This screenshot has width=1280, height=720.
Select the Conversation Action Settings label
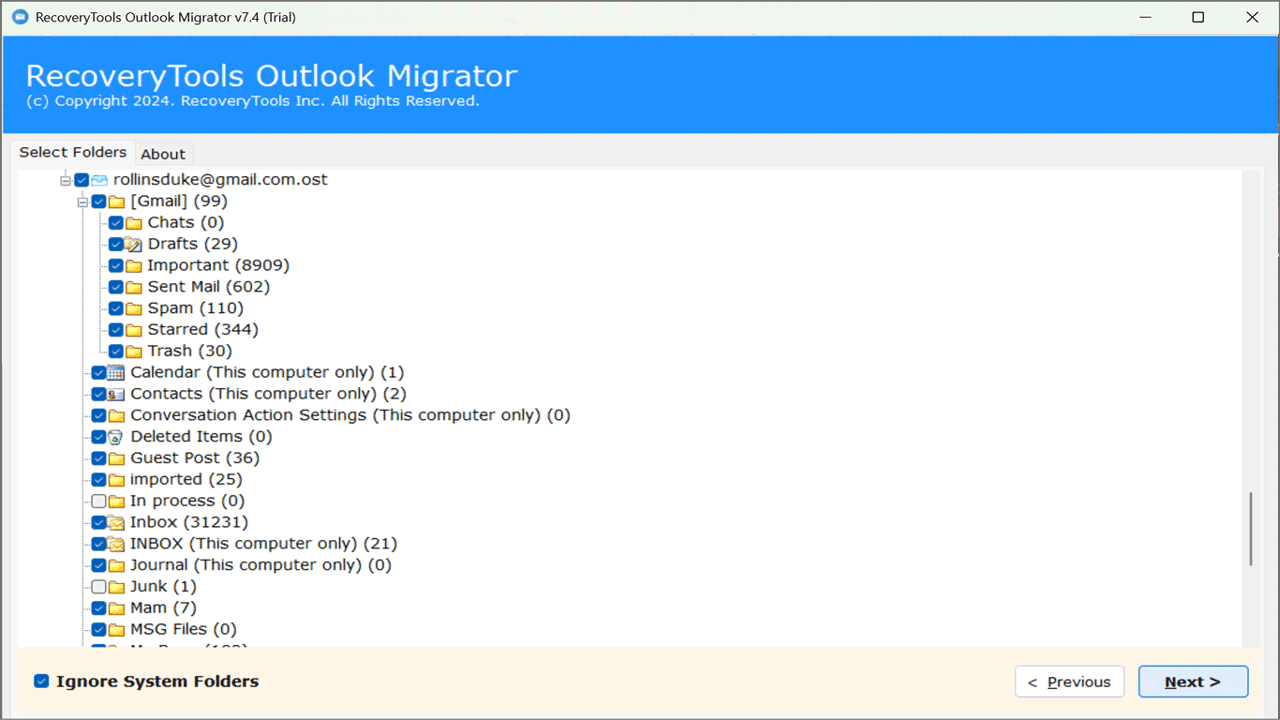coord(350,415)
